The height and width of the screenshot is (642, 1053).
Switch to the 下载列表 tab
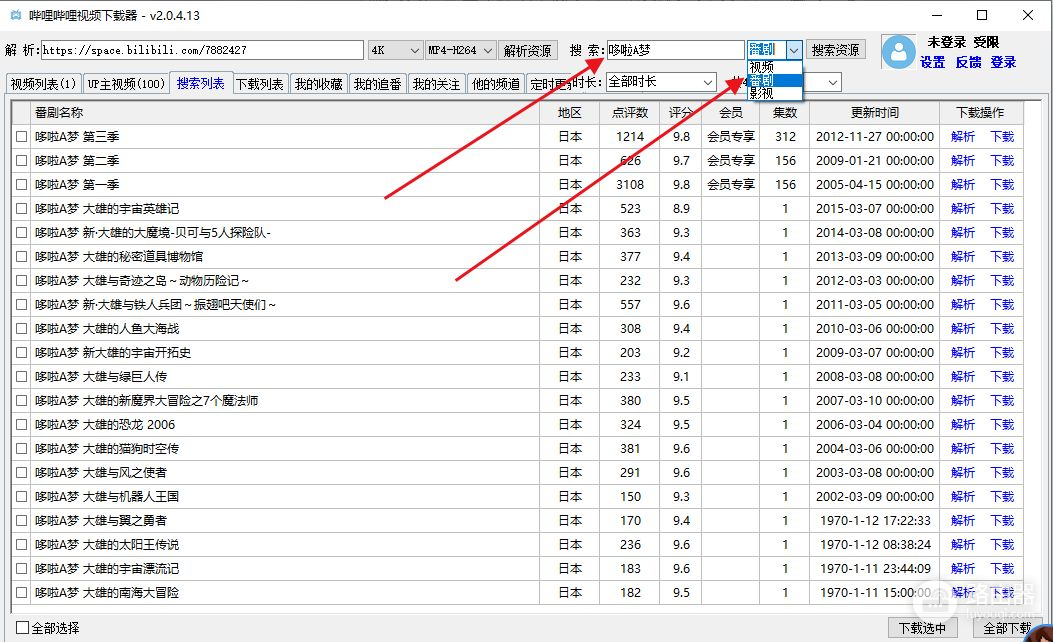[x=260, y=85]
